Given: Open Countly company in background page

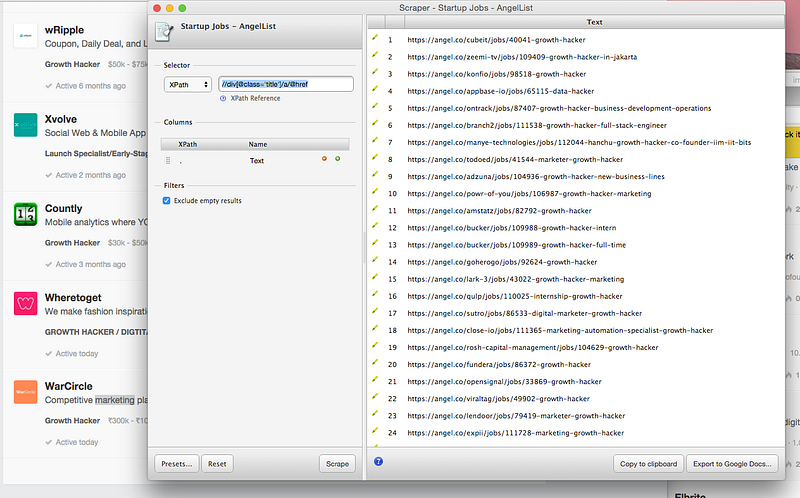Looking at the screenshot, I should (x=63, y=209).
